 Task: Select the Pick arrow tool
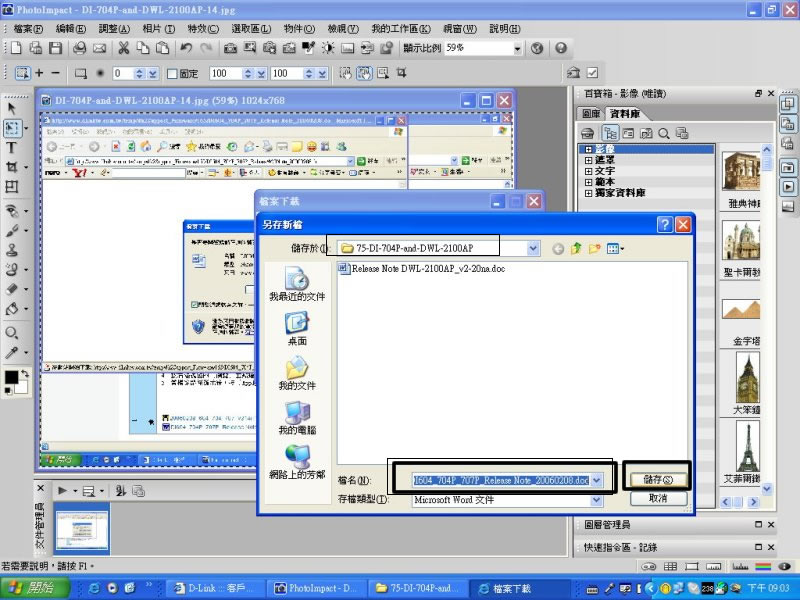(12, 108)
